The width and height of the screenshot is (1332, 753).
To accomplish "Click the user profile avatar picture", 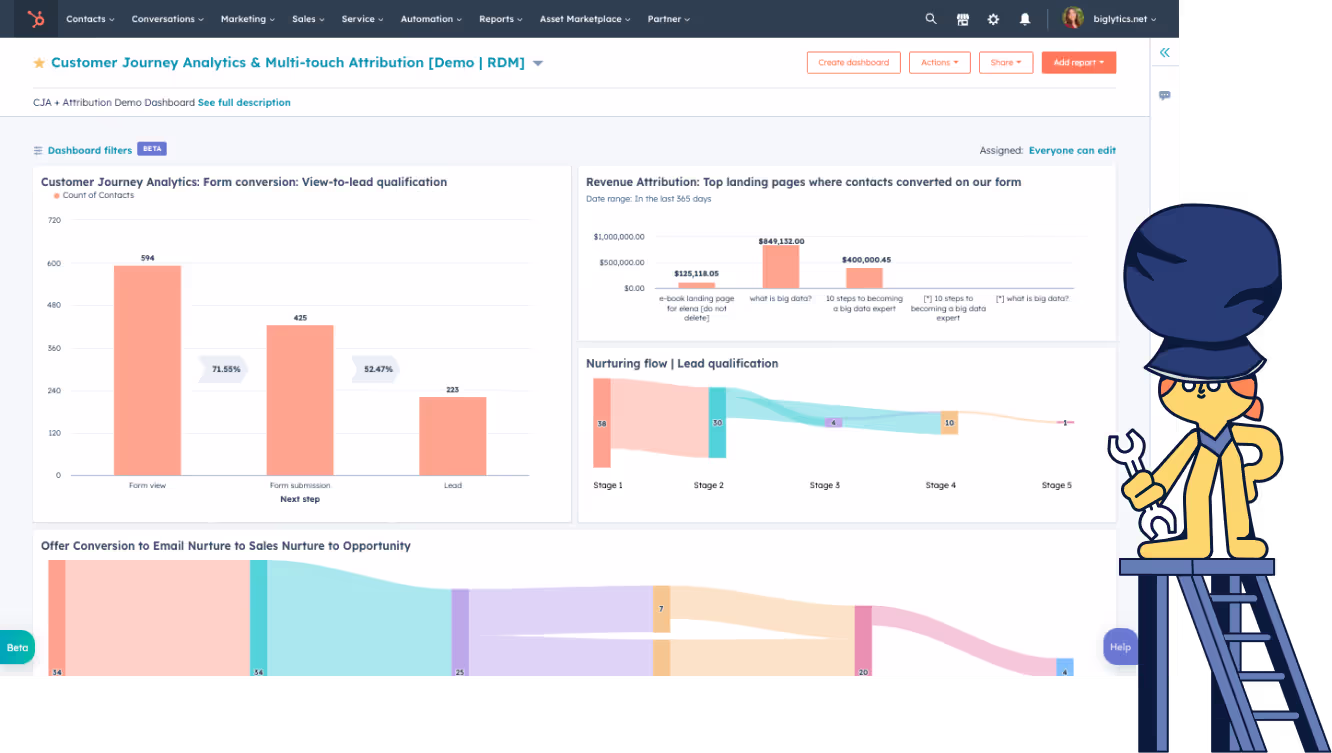I will [x=1072, y=18].
